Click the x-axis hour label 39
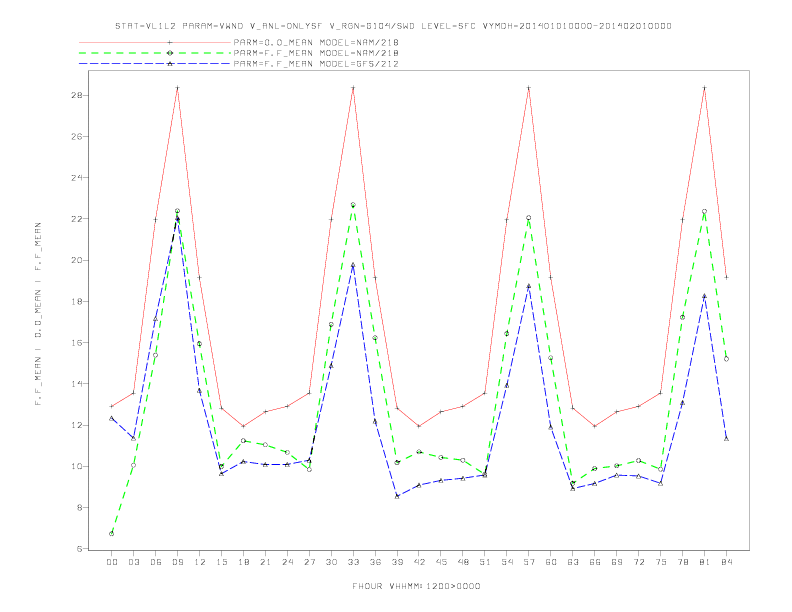 397,562
